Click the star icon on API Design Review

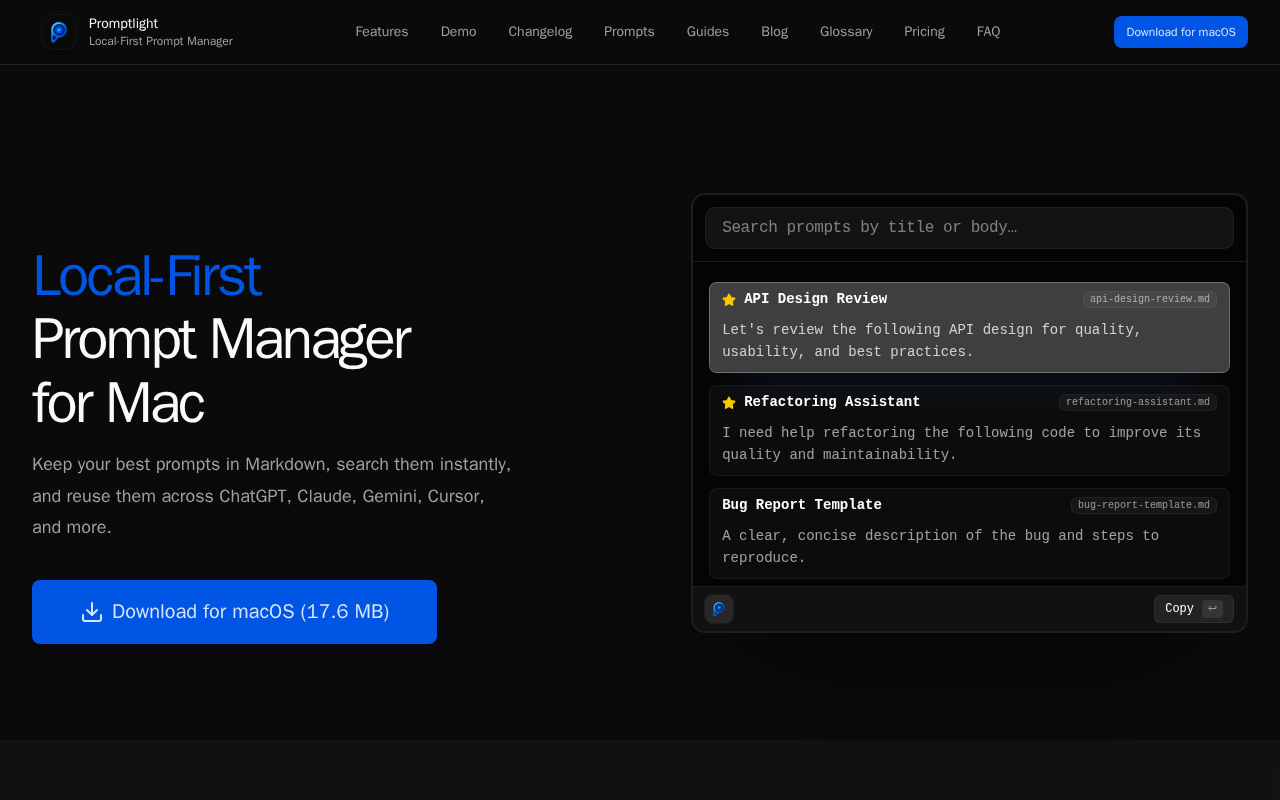729,300
